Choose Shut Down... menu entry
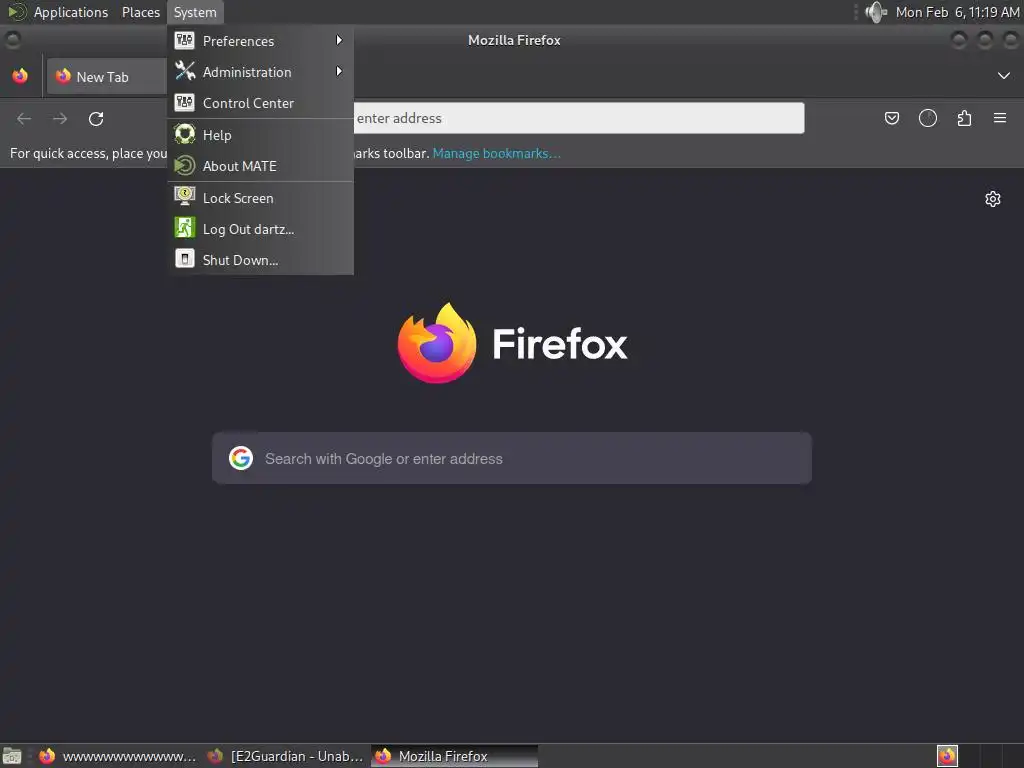The image size is (1024, 768). click(x=261, y=260)
